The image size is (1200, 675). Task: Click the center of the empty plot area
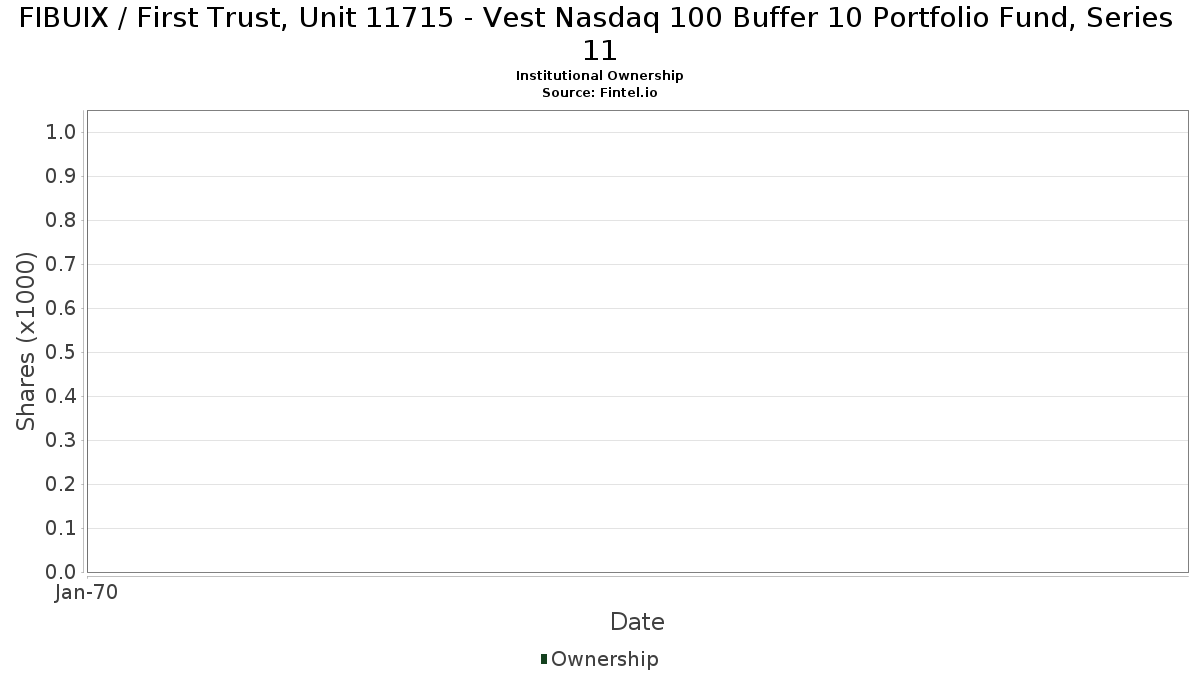637,341
